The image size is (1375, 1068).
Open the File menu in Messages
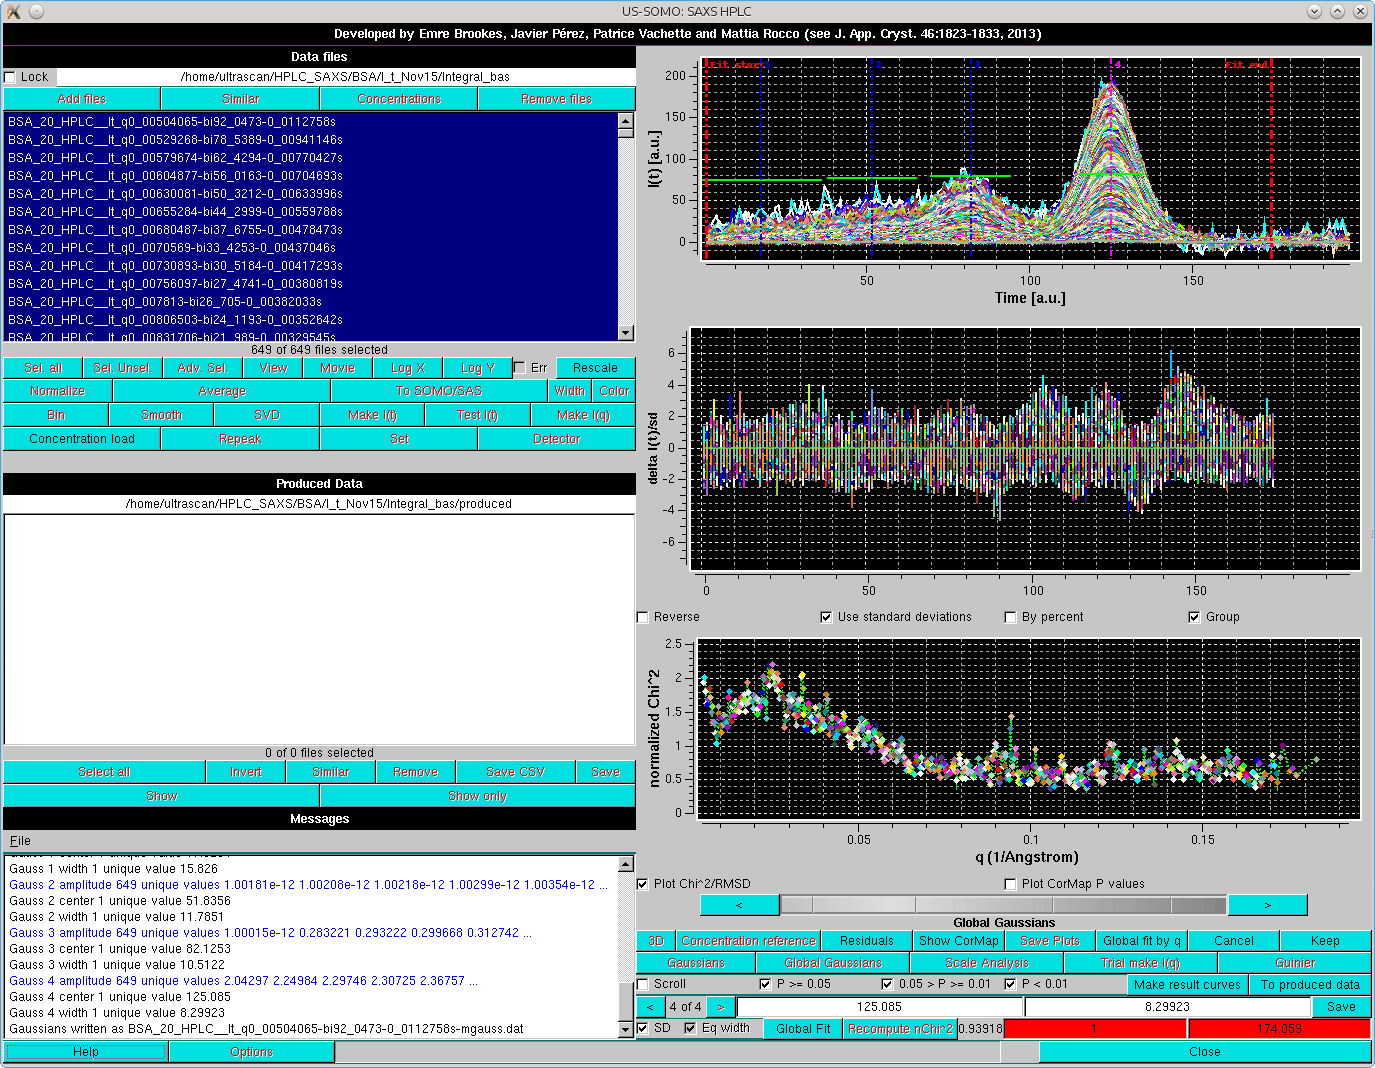[20, 841]
